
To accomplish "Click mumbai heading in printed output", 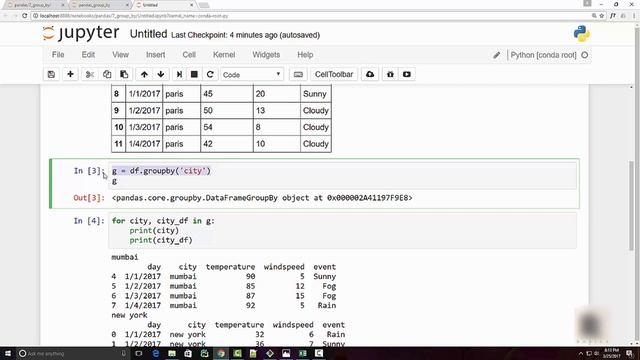I will tap(124, 257).
